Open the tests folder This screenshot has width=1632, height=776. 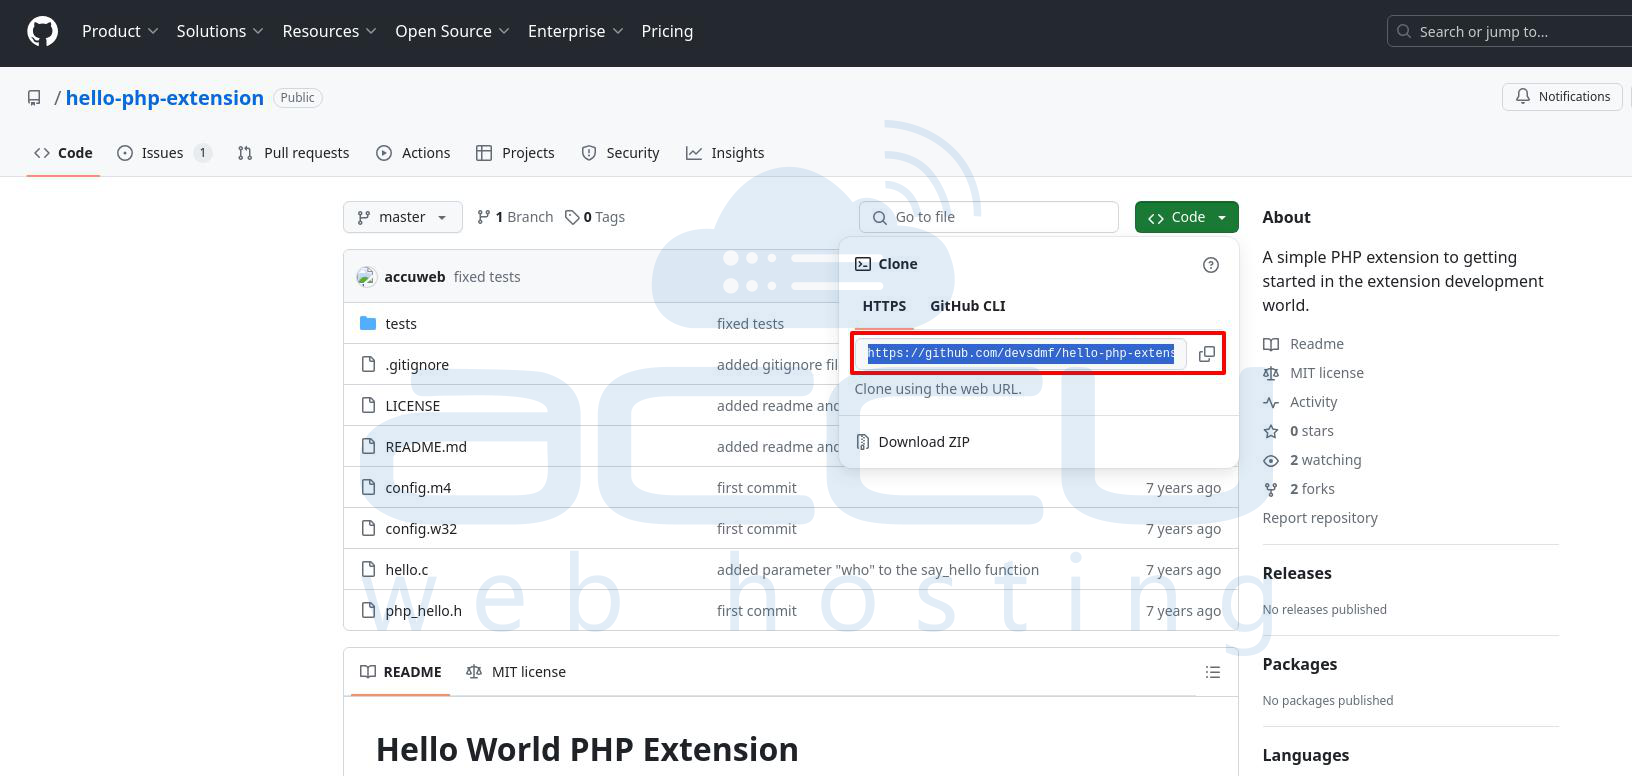401,324
